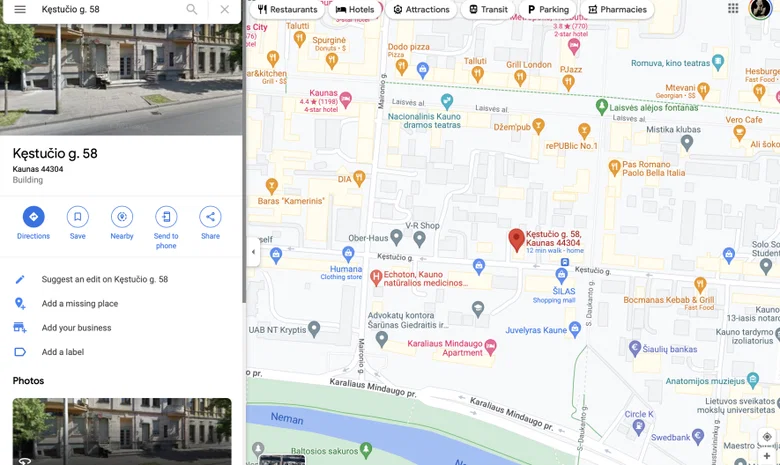Click the search magnifier icon
780x465 pixels.
pyautogui.click(x=192, y=9)
